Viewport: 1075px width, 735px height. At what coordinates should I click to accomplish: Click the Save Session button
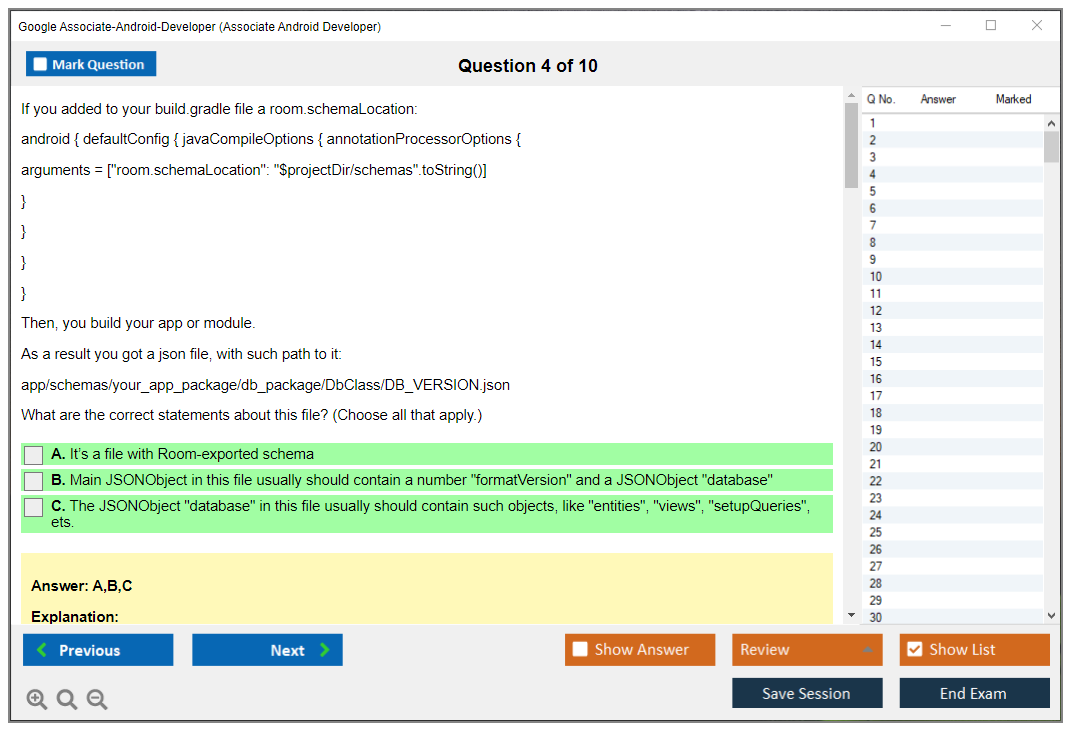tap(806, 694)
